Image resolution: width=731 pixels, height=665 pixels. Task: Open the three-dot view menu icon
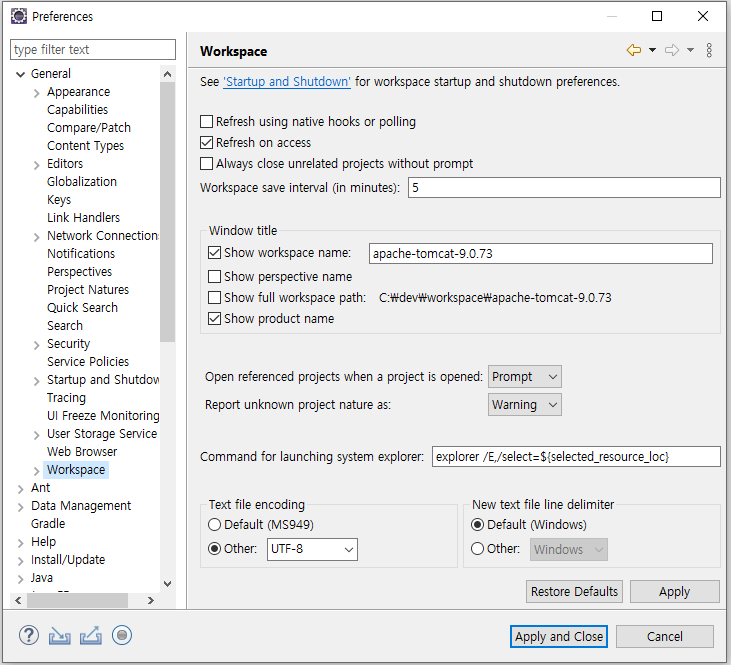709,50
